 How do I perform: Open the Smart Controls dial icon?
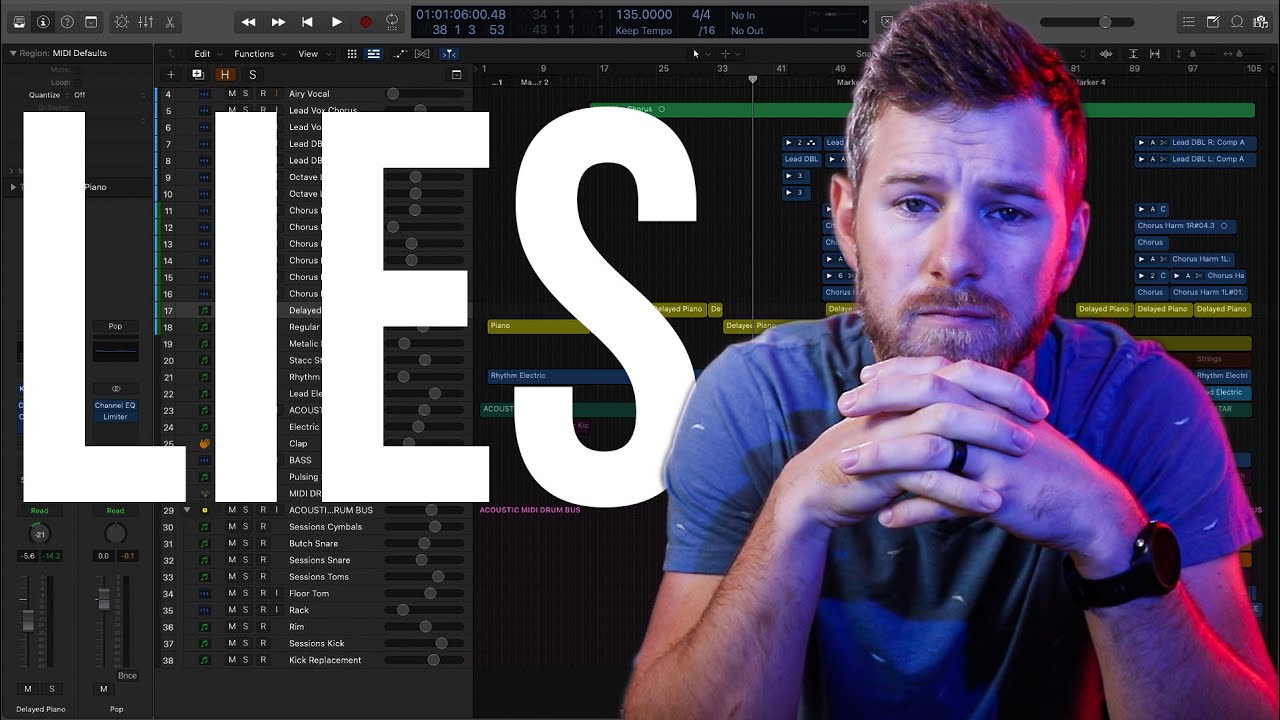pos(121,21)
